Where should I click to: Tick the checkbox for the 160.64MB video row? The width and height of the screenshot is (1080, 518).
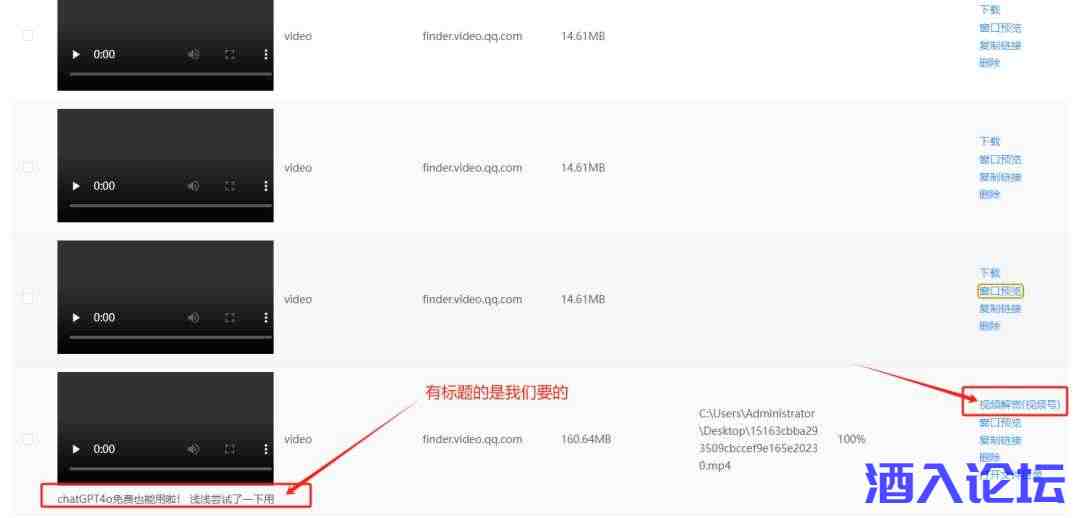click(28, 439)
